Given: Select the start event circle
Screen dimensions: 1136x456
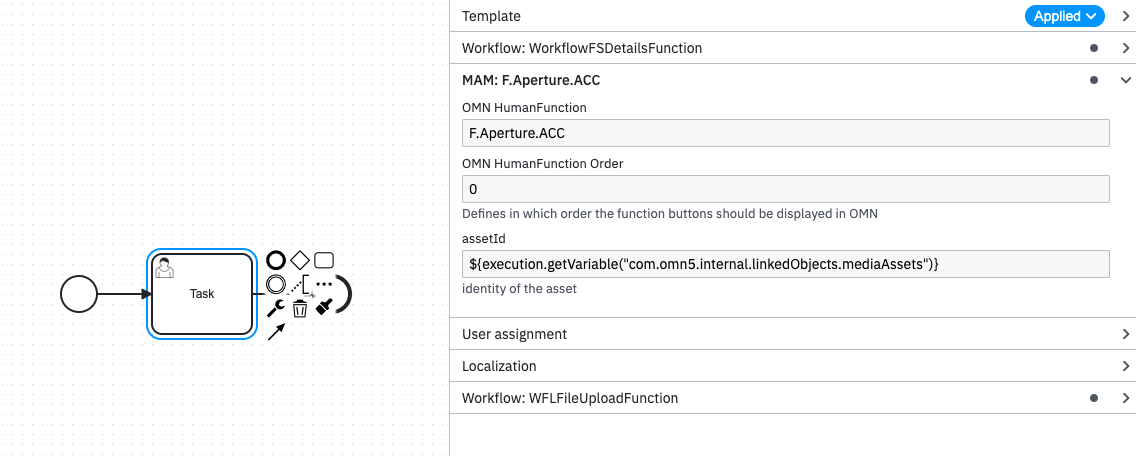Looking at the screenshot, I should tap(79, 294).
